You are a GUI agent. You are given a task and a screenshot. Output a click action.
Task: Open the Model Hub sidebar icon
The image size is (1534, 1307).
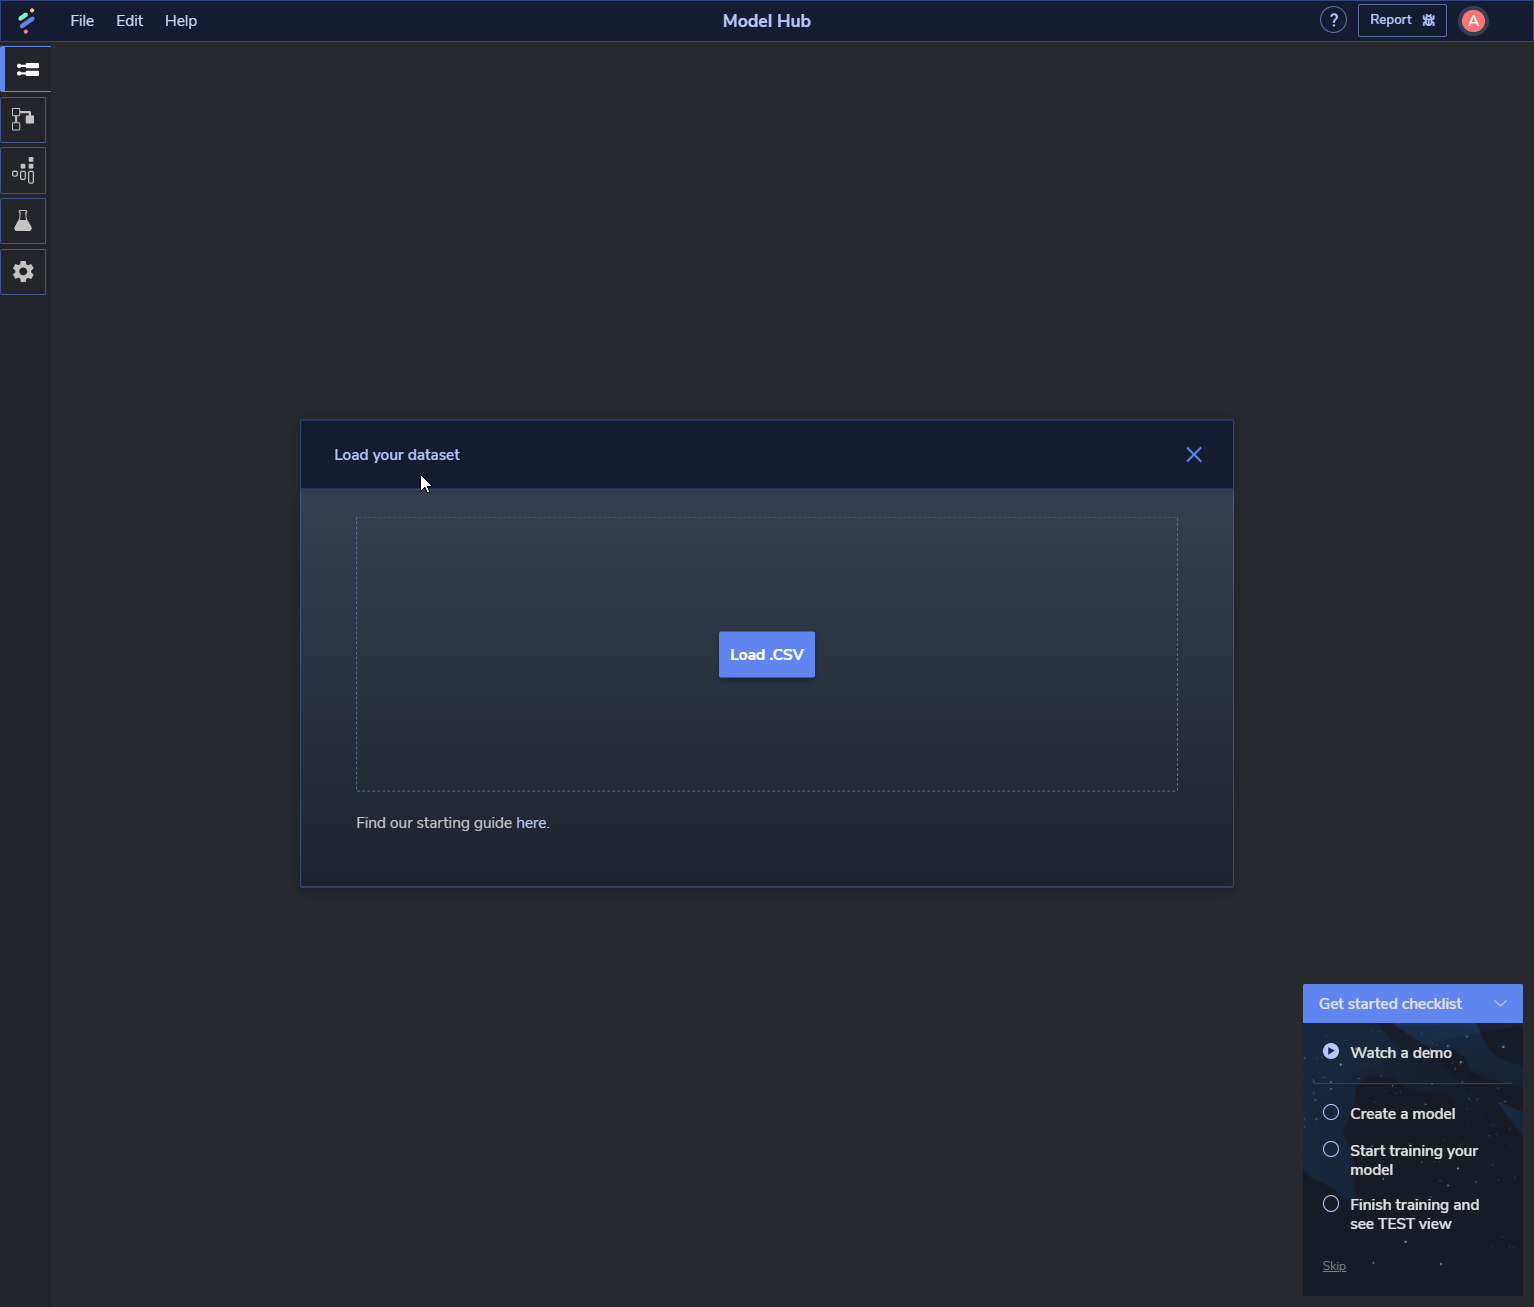[26, 69]
